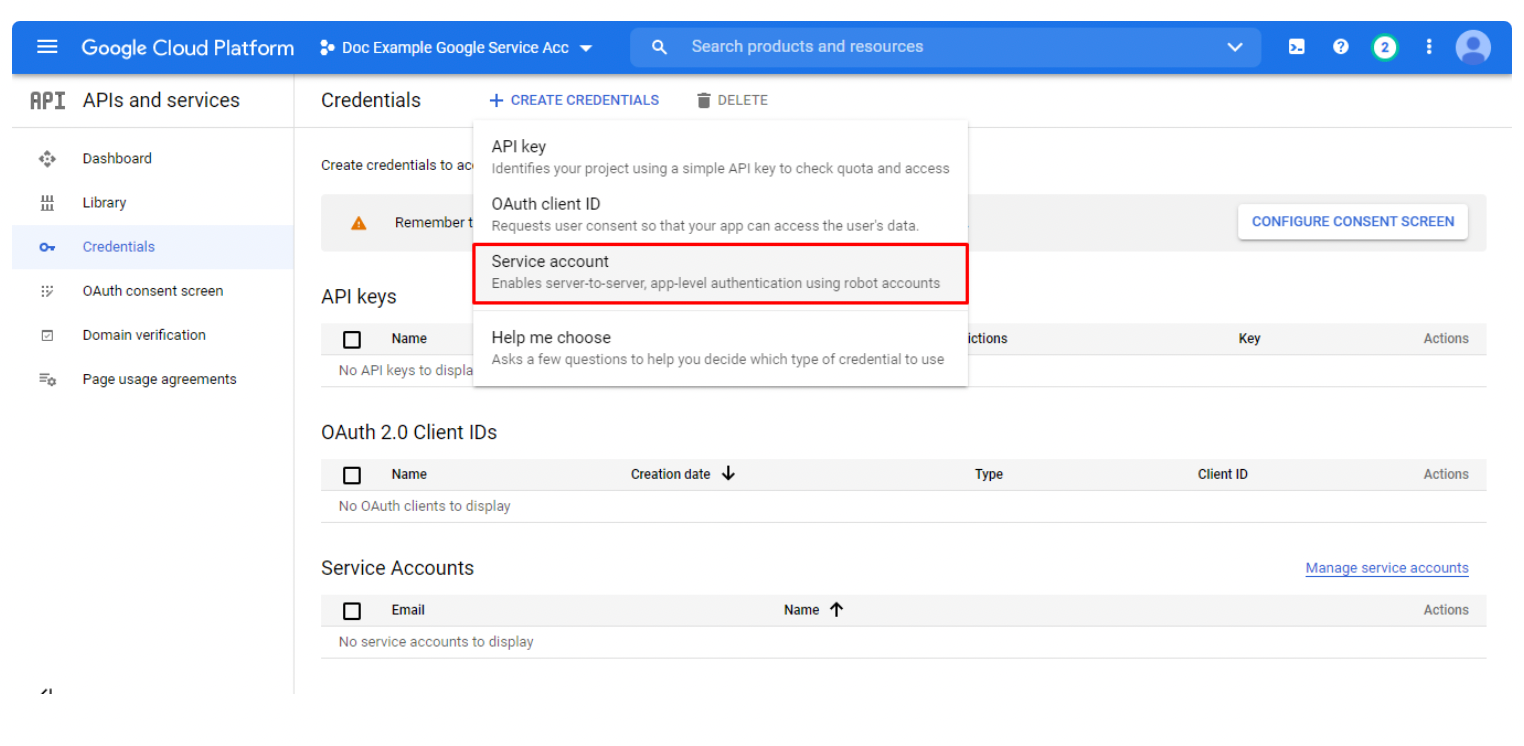The height and width of the screenshot is (746, 1524).
Task: Click the APIs and services heading
Action: (x=161, y=100)
